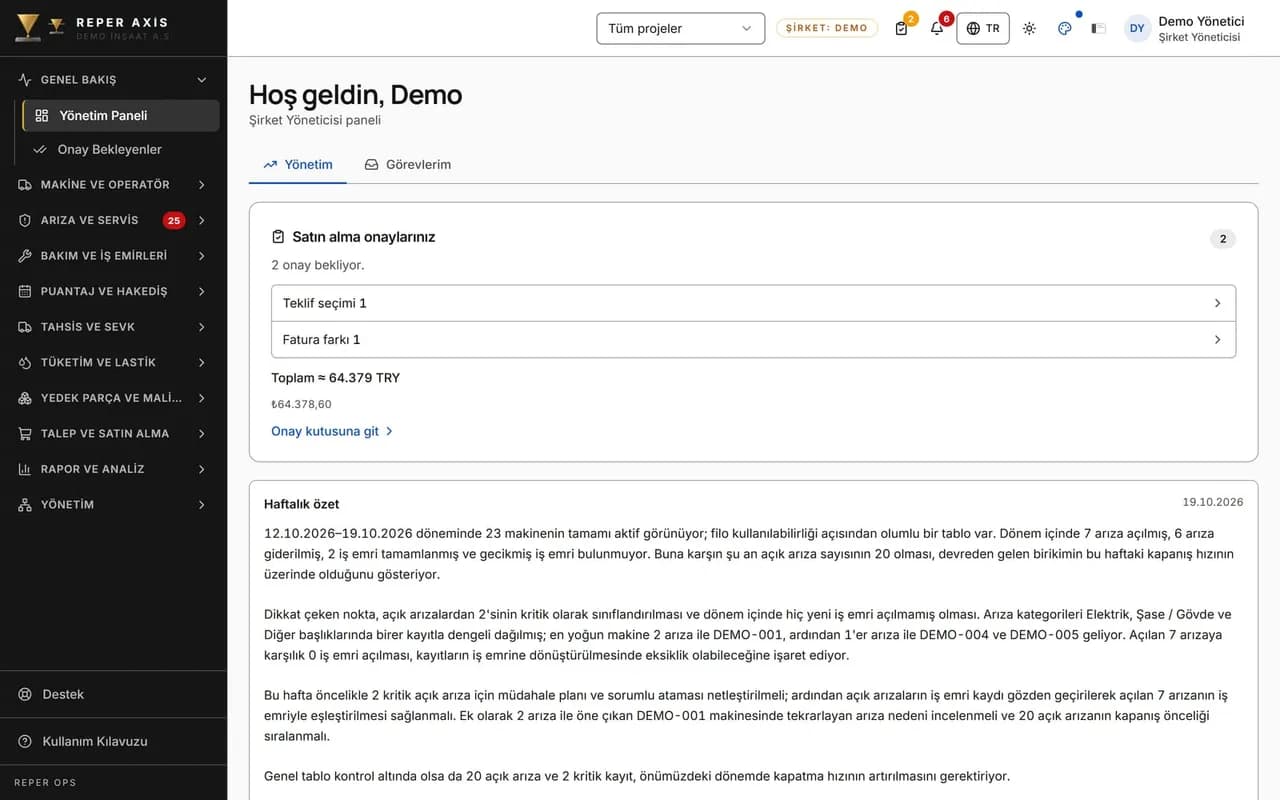Switch language with the TR button
The image size is (1280, 800).
click(x=983, y=28)
